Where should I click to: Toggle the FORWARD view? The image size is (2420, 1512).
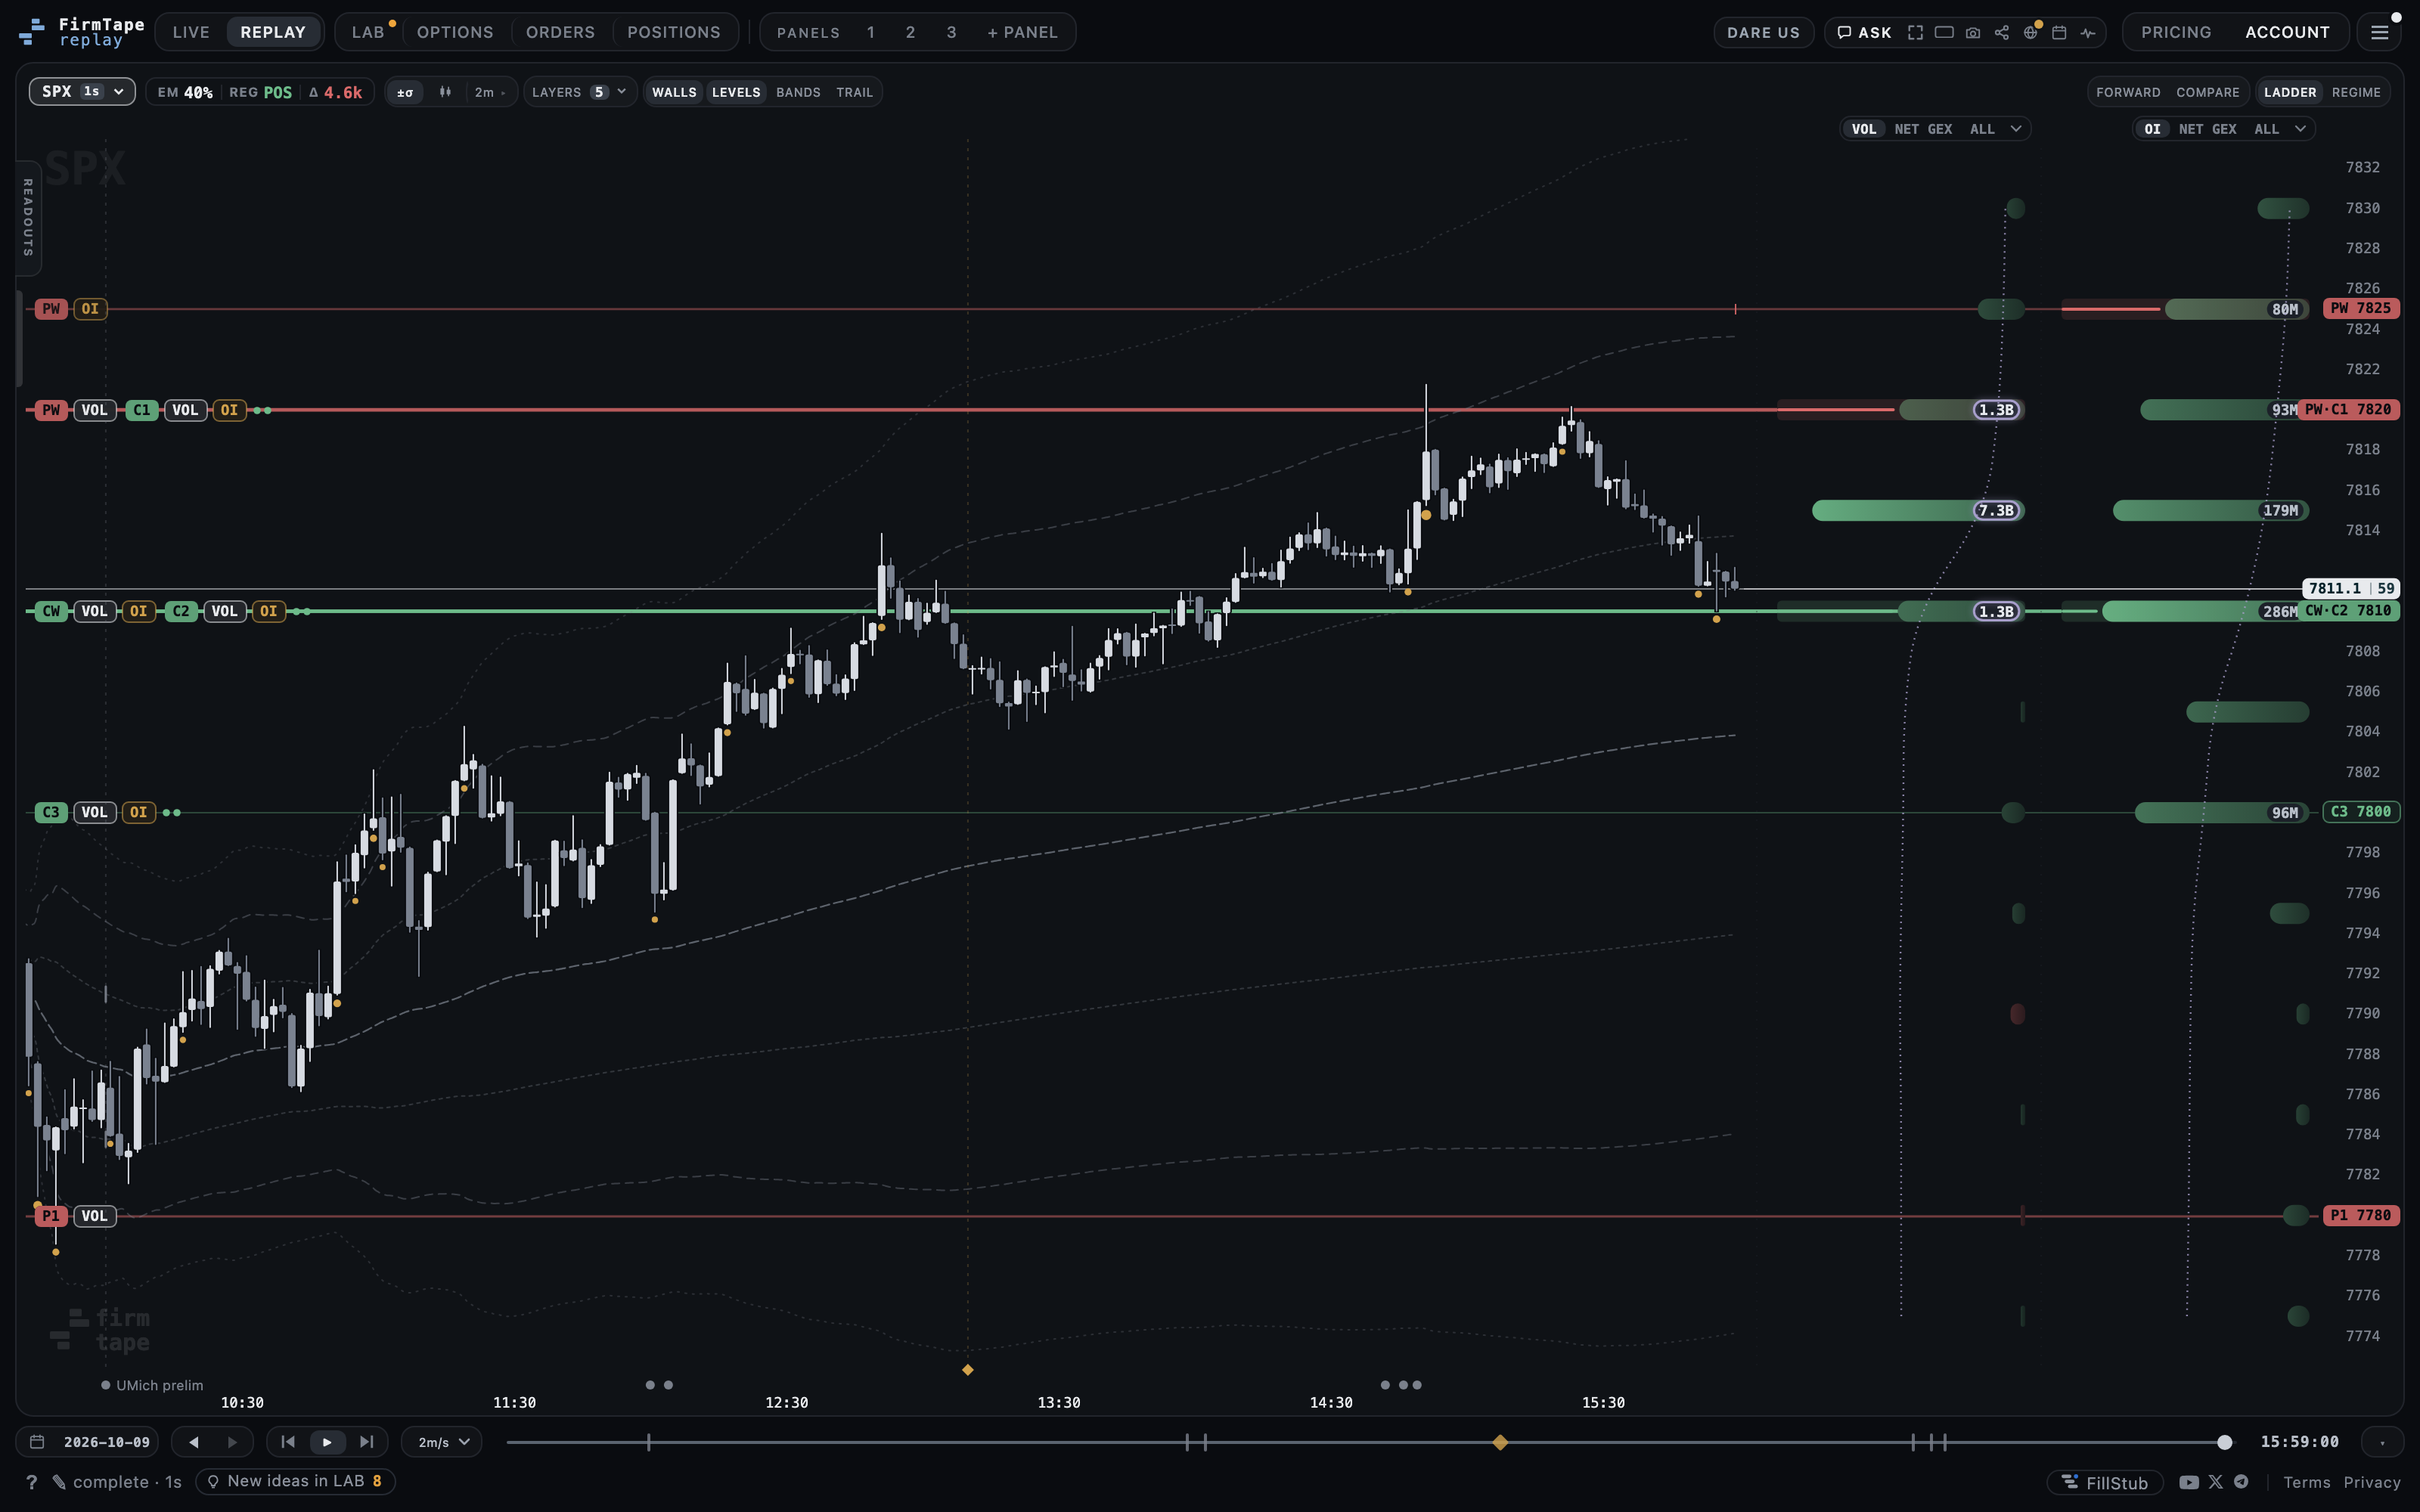(x=2128, y=92)
